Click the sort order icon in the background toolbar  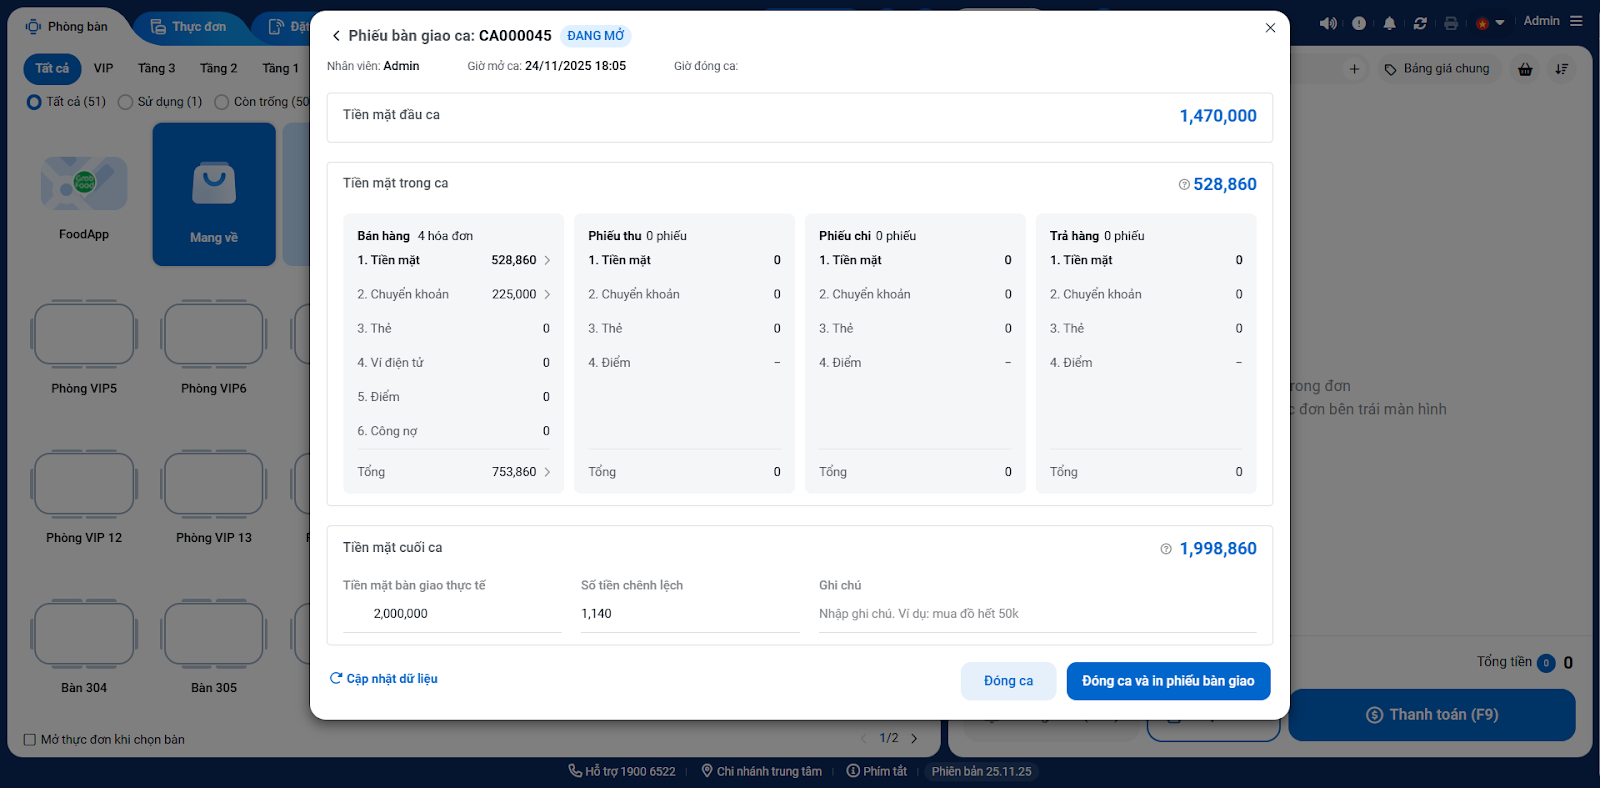click(x=1561, y=69)
